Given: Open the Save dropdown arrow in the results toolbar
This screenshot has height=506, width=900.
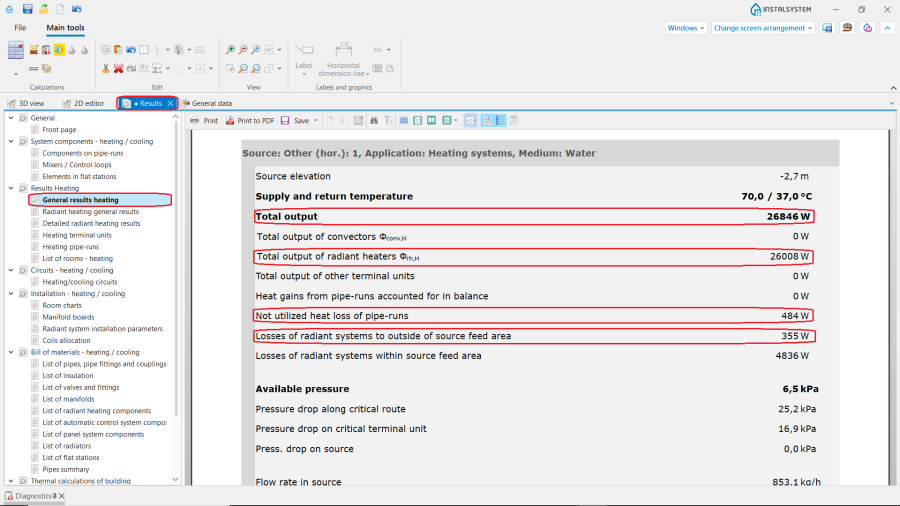Looking at the screenshot, I should point(315,120).
